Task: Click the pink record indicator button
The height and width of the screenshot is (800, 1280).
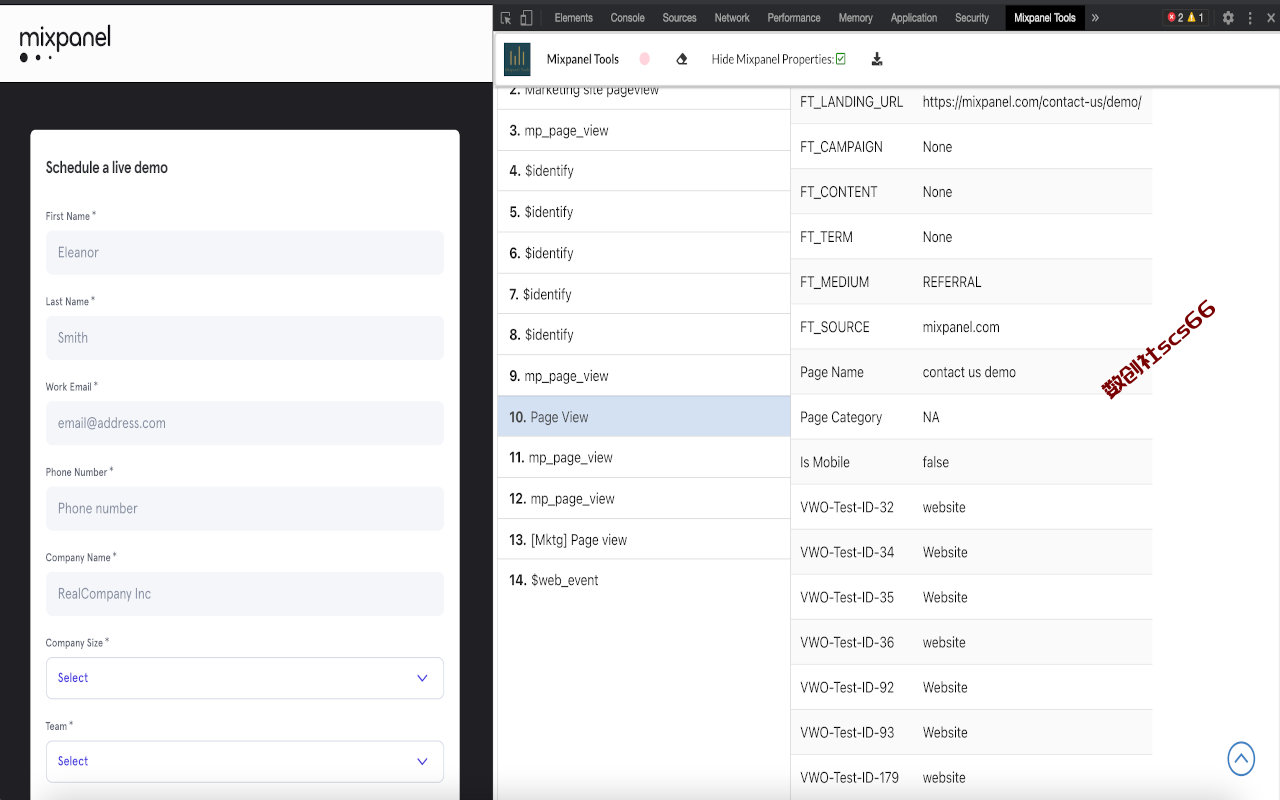Action: coord(644,59)
